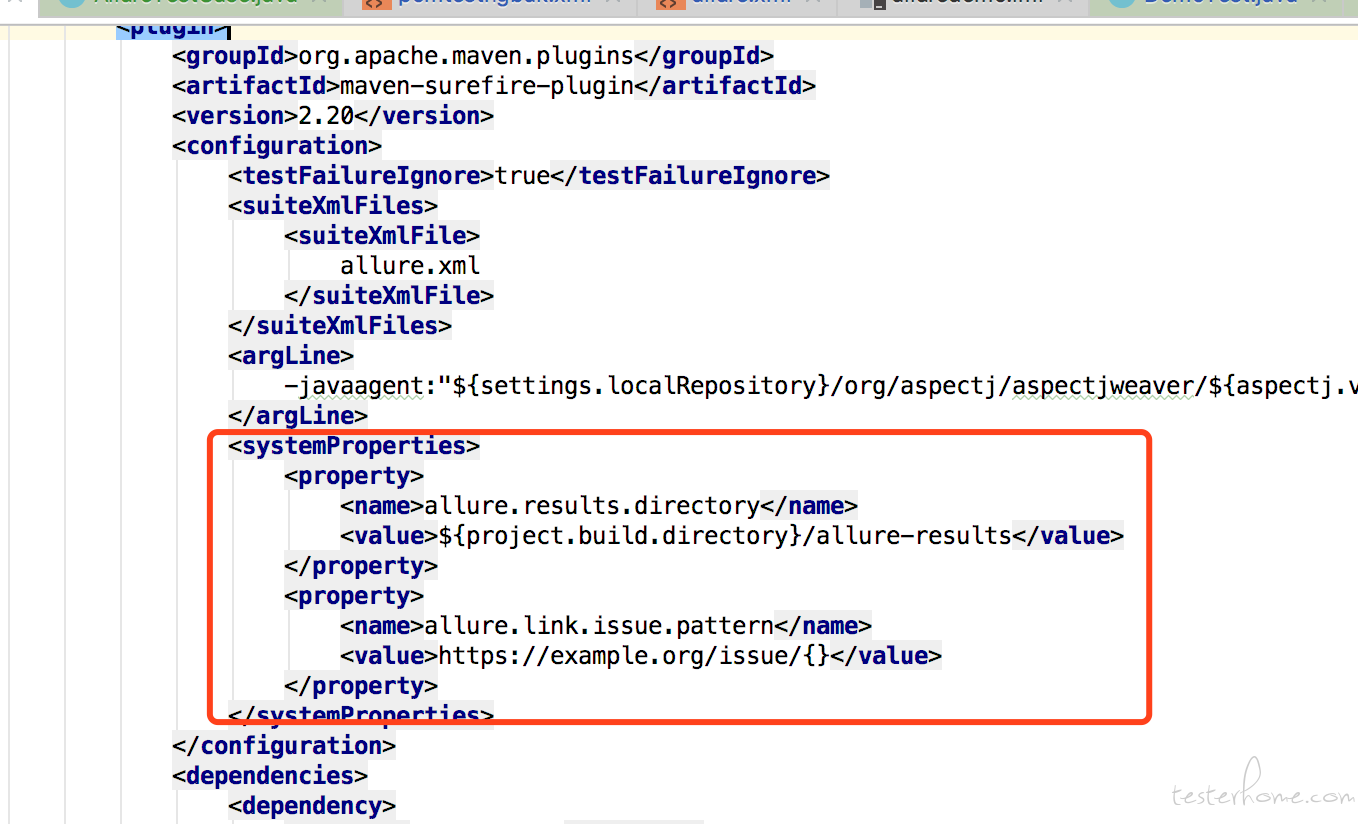The height and width of the screenshot is (824, 1358).
Task: Click the -javaagent settings.localRepository line
Action: click(821, 385)
